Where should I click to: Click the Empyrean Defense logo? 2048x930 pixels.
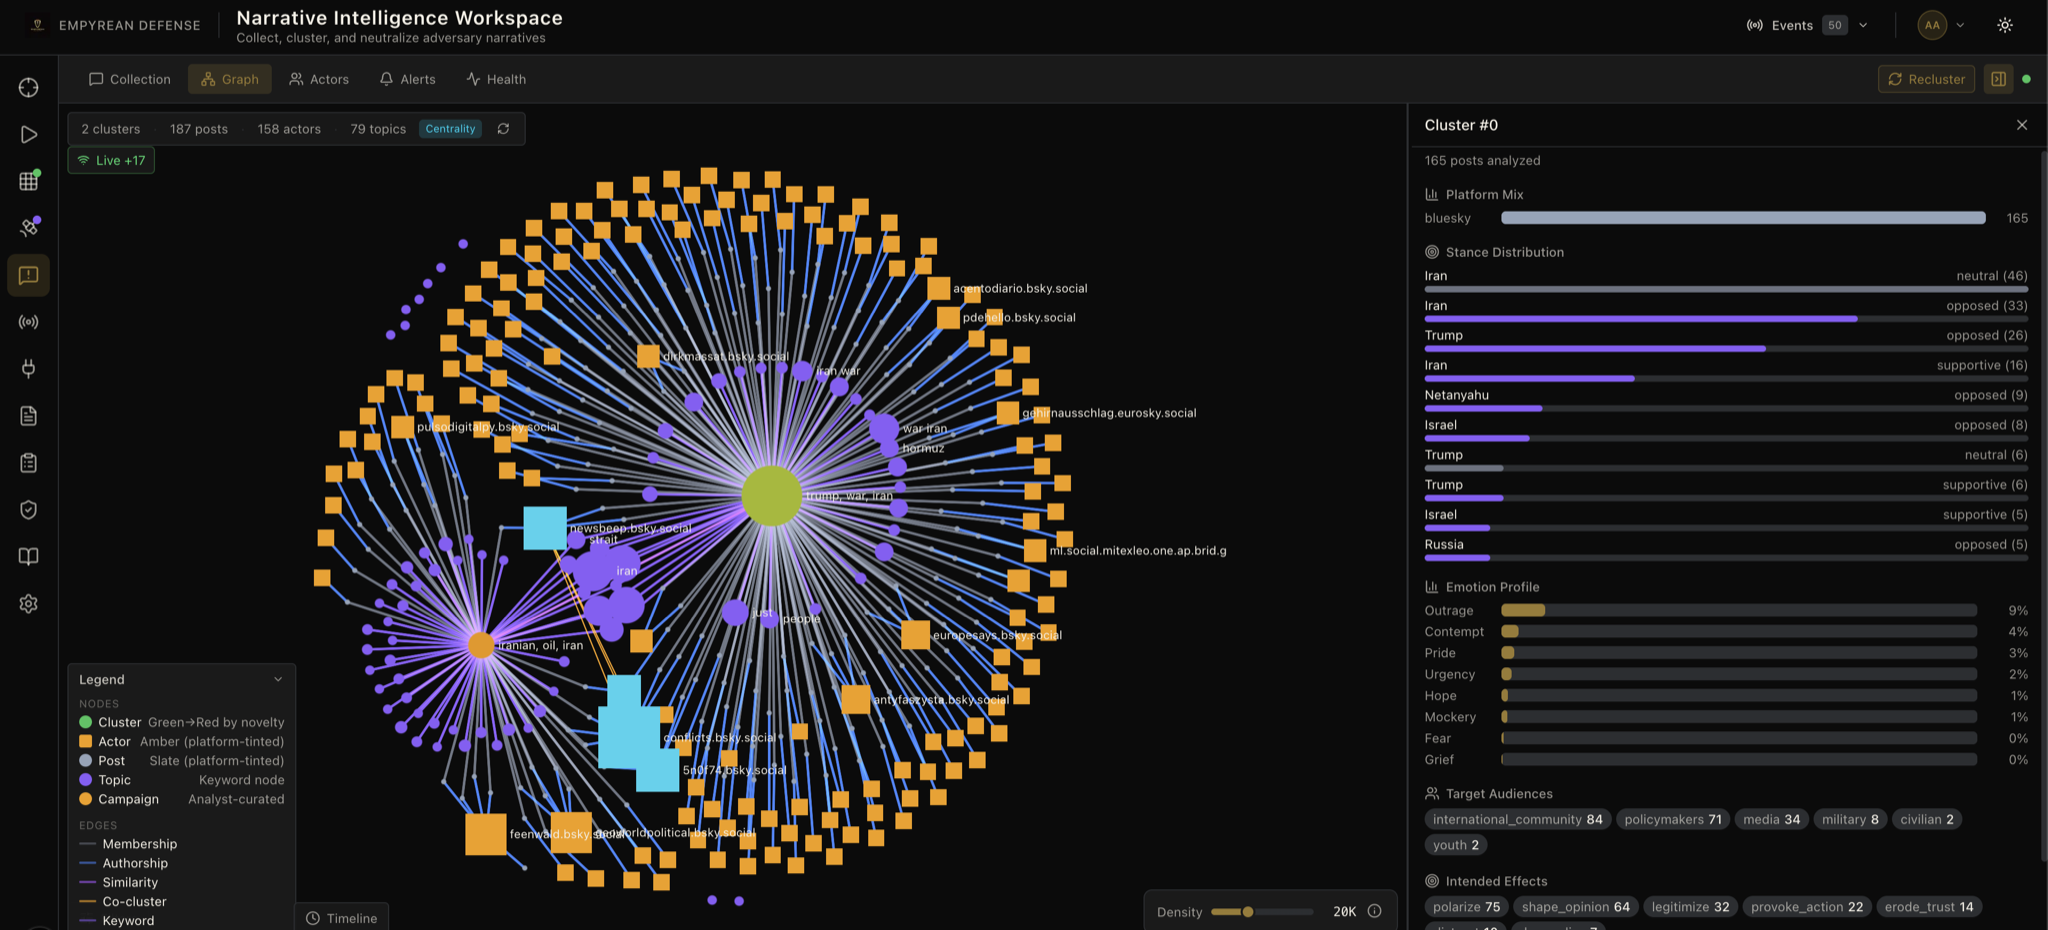[x=37, y=25]
